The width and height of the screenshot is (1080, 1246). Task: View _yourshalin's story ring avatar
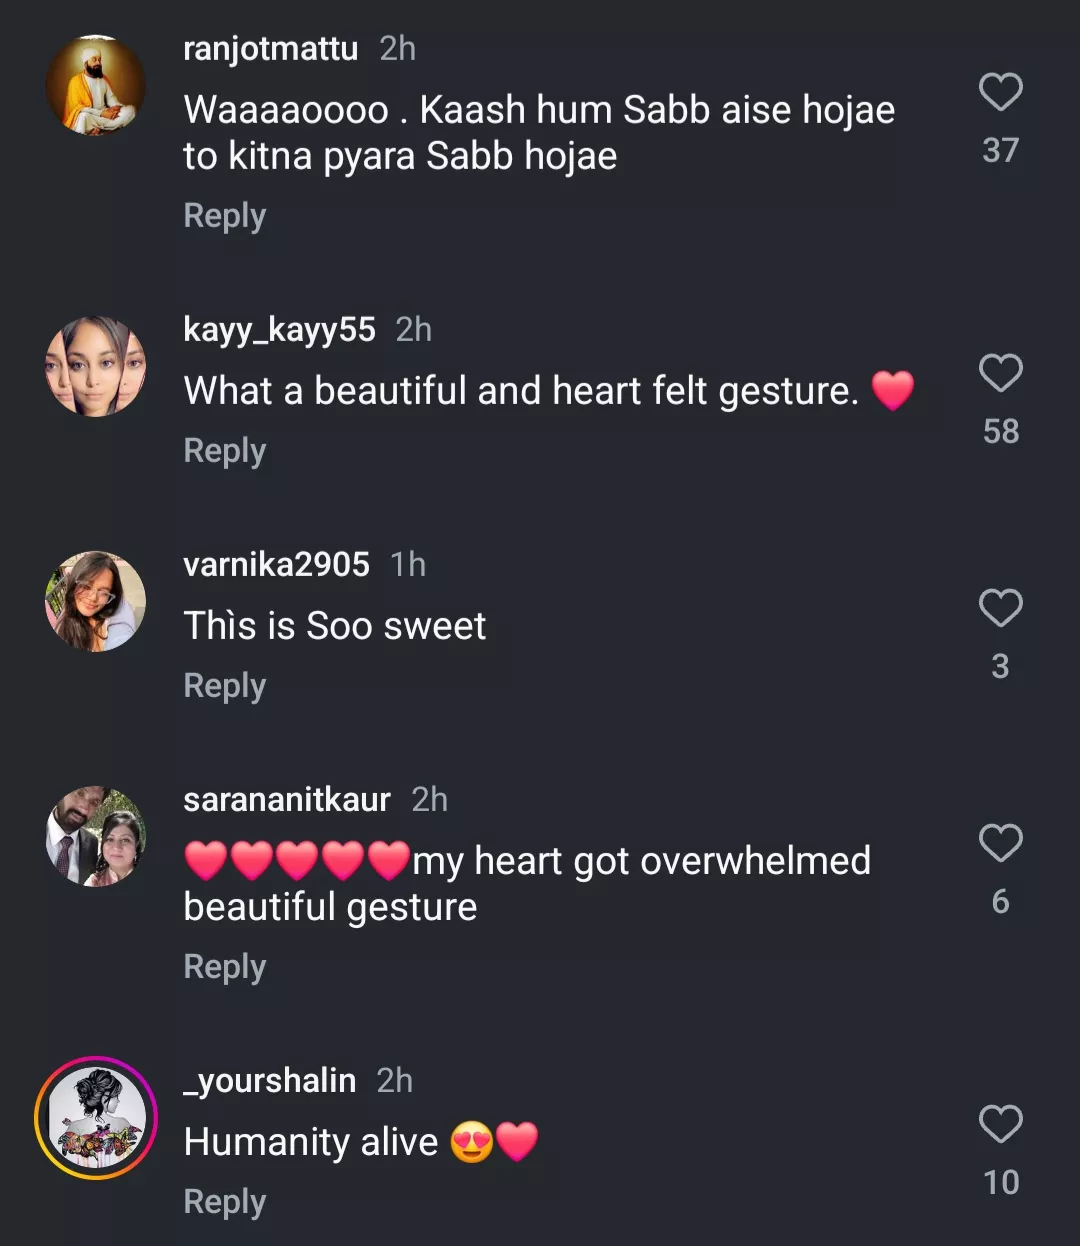[x=96, y=1117]
